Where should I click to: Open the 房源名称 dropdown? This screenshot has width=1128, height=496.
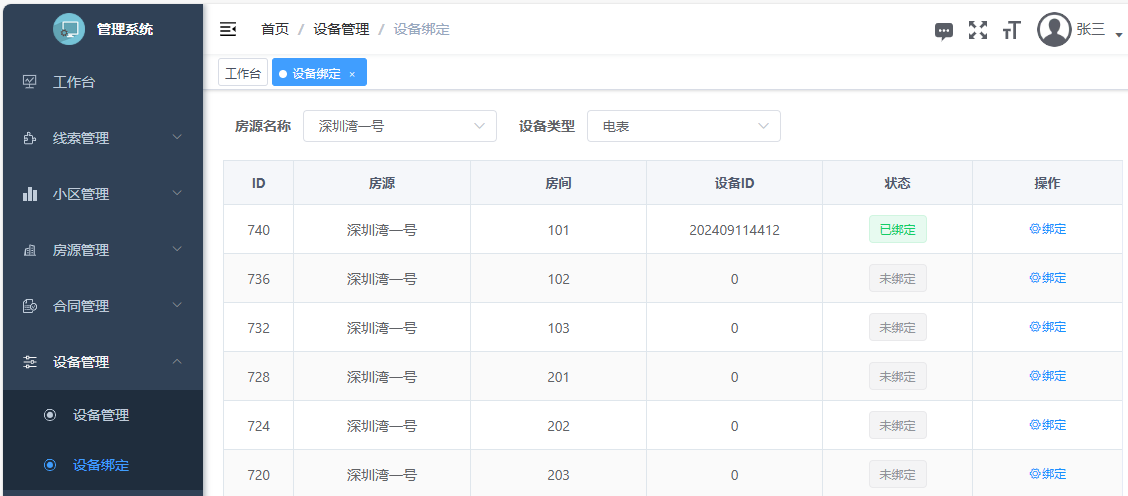[399, 126]
